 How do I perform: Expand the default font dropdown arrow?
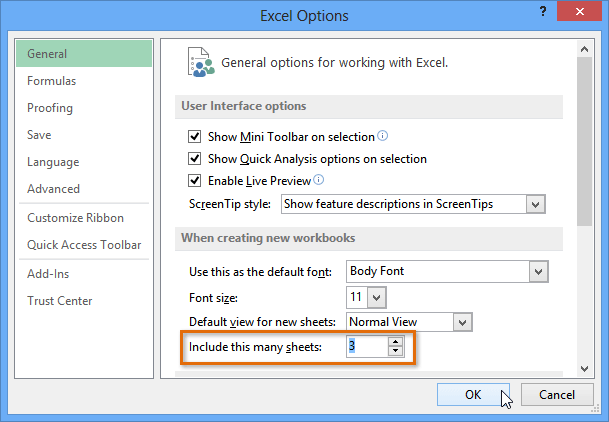[x=538, y=271]
